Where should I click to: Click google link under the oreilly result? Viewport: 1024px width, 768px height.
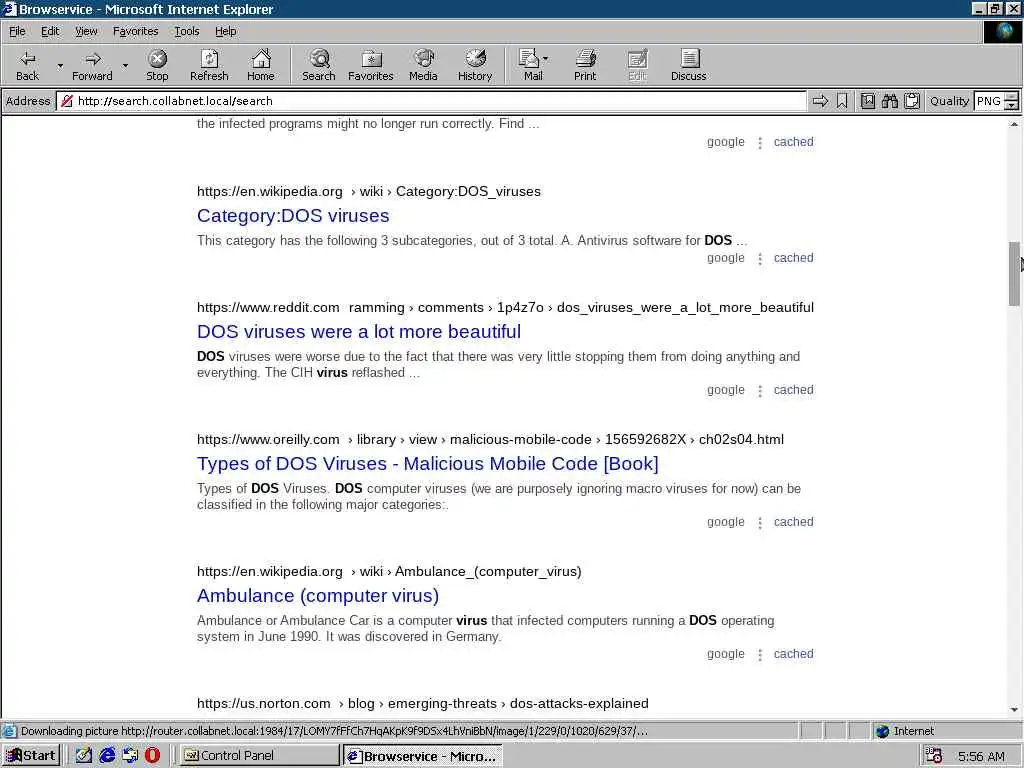[726, 522]
